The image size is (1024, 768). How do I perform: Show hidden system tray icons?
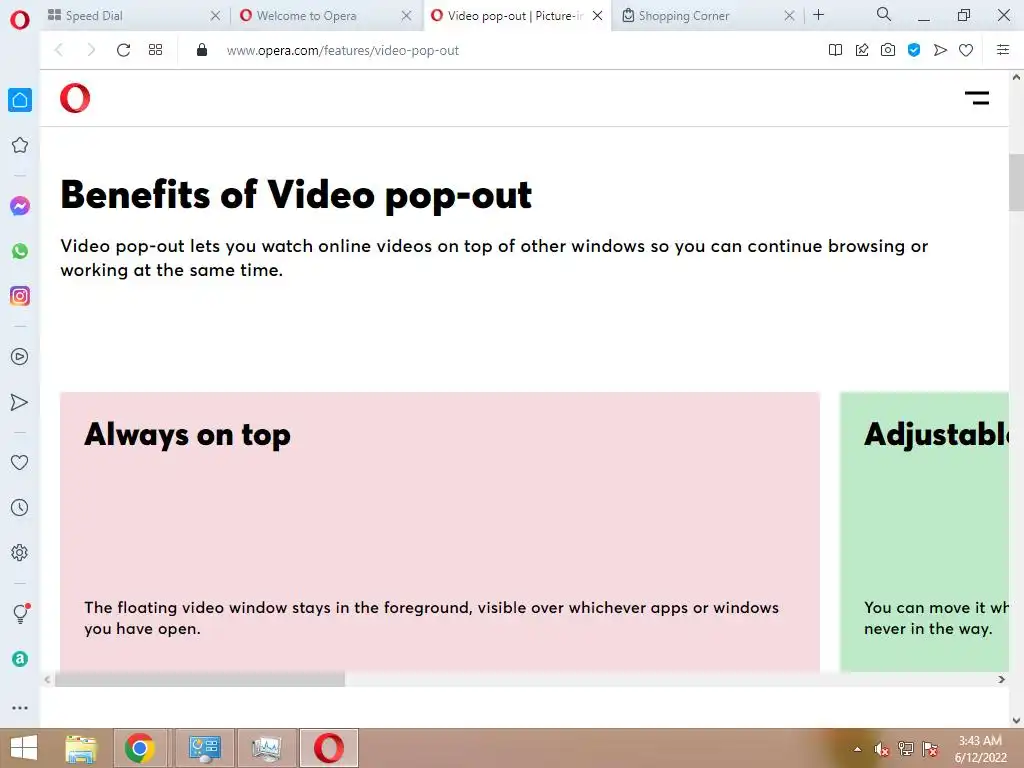coord(857,749)
